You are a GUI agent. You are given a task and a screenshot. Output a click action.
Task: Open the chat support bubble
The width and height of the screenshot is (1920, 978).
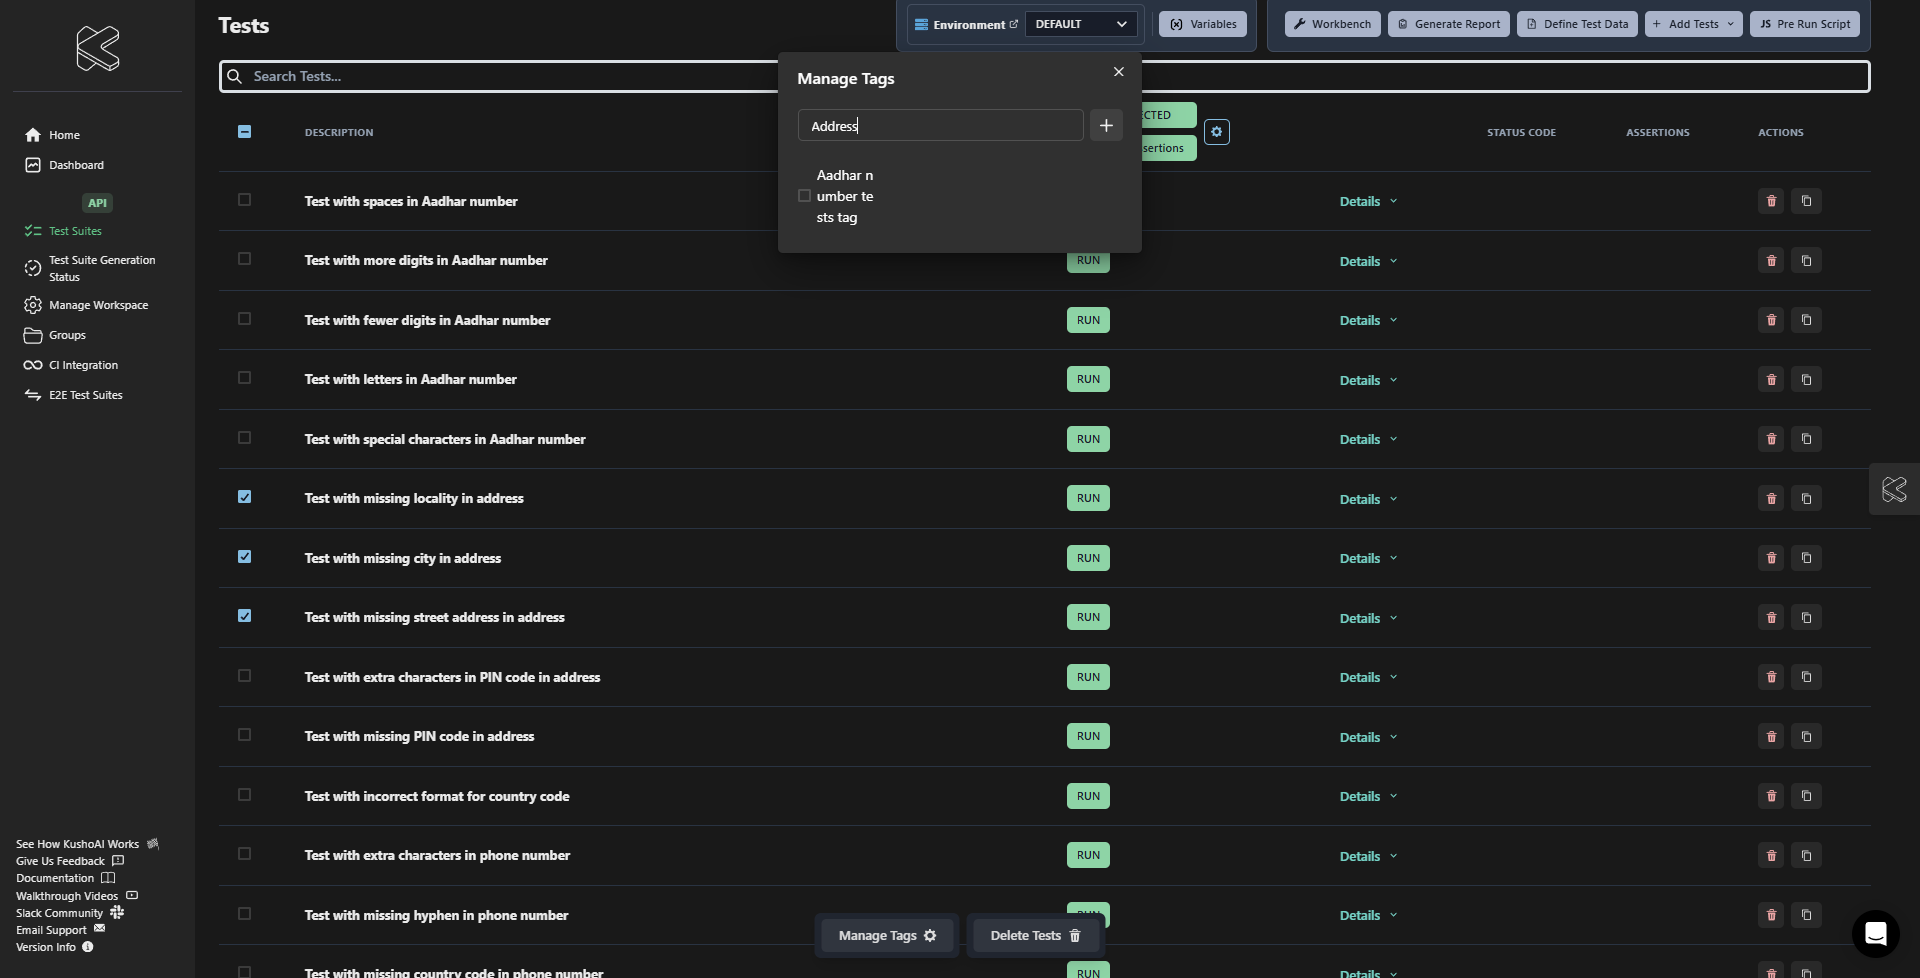click(1875, 934)
